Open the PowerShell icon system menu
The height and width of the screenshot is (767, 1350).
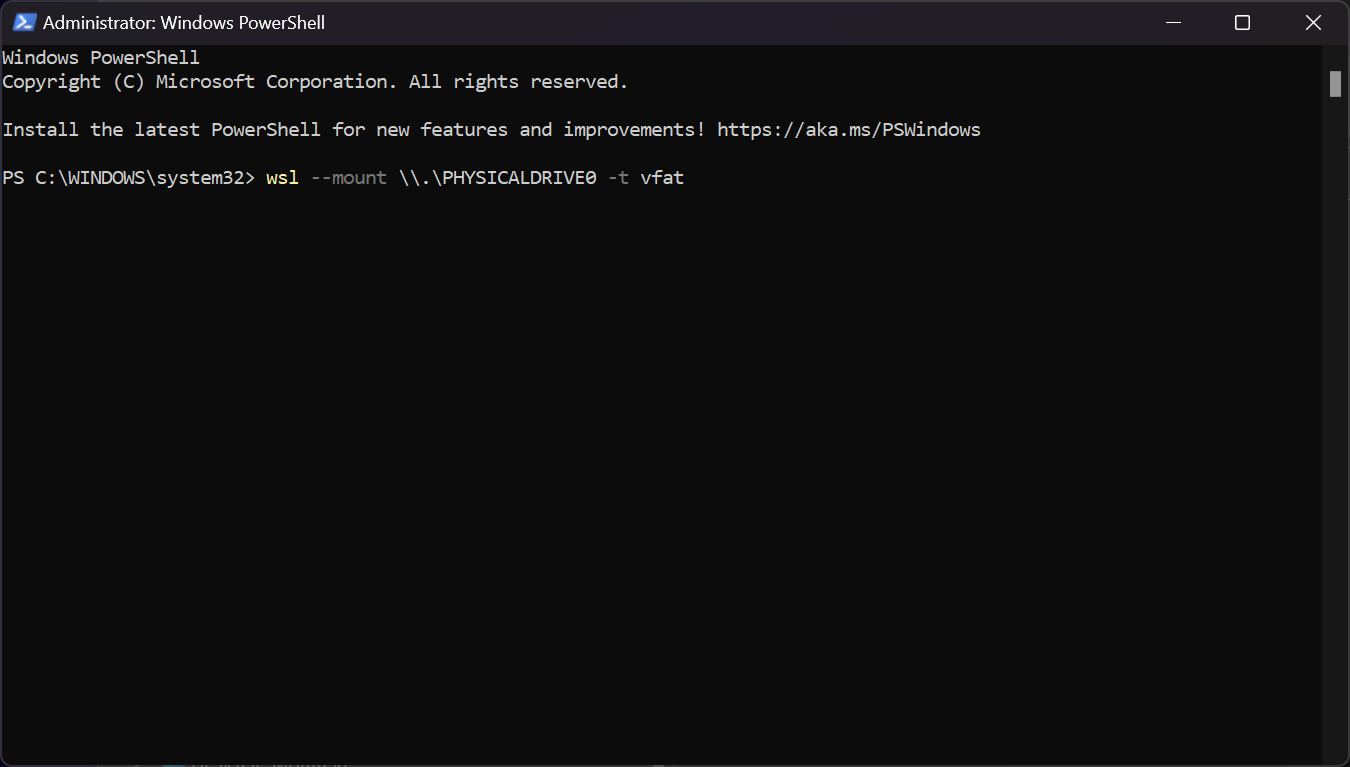(x=25, y=22)
